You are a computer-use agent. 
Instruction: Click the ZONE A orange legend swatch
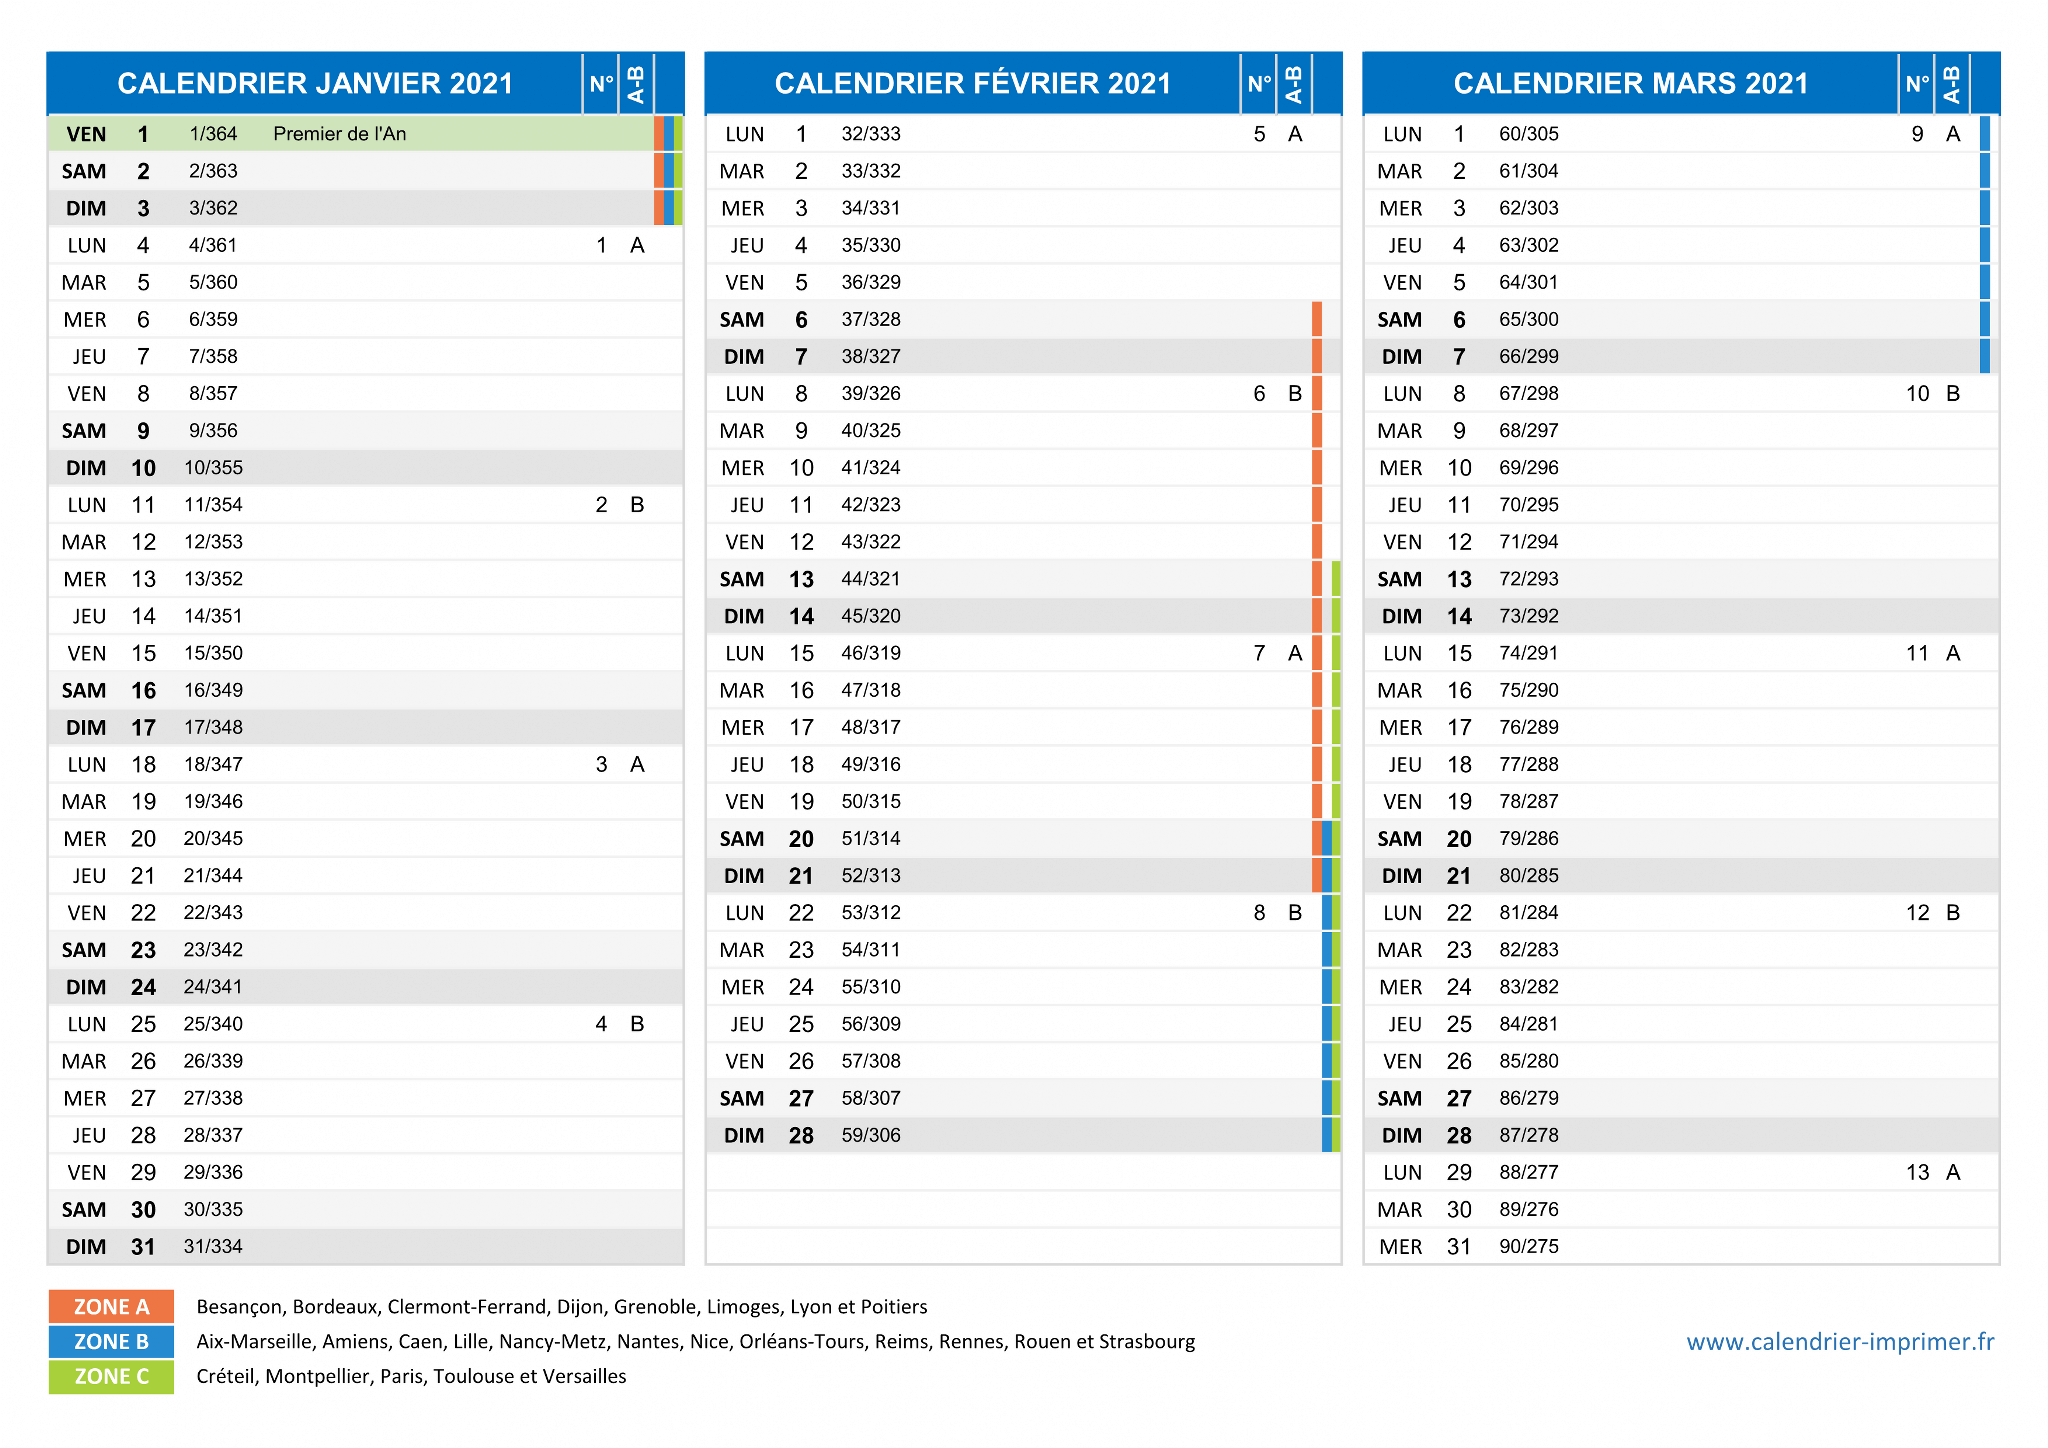(x=111, y=1307)
